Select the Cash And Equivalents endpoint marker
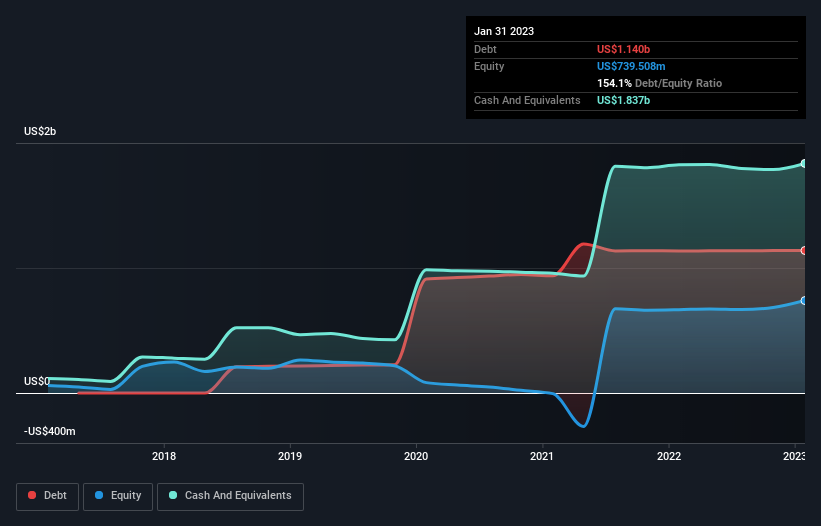 (x=803, y=164)
